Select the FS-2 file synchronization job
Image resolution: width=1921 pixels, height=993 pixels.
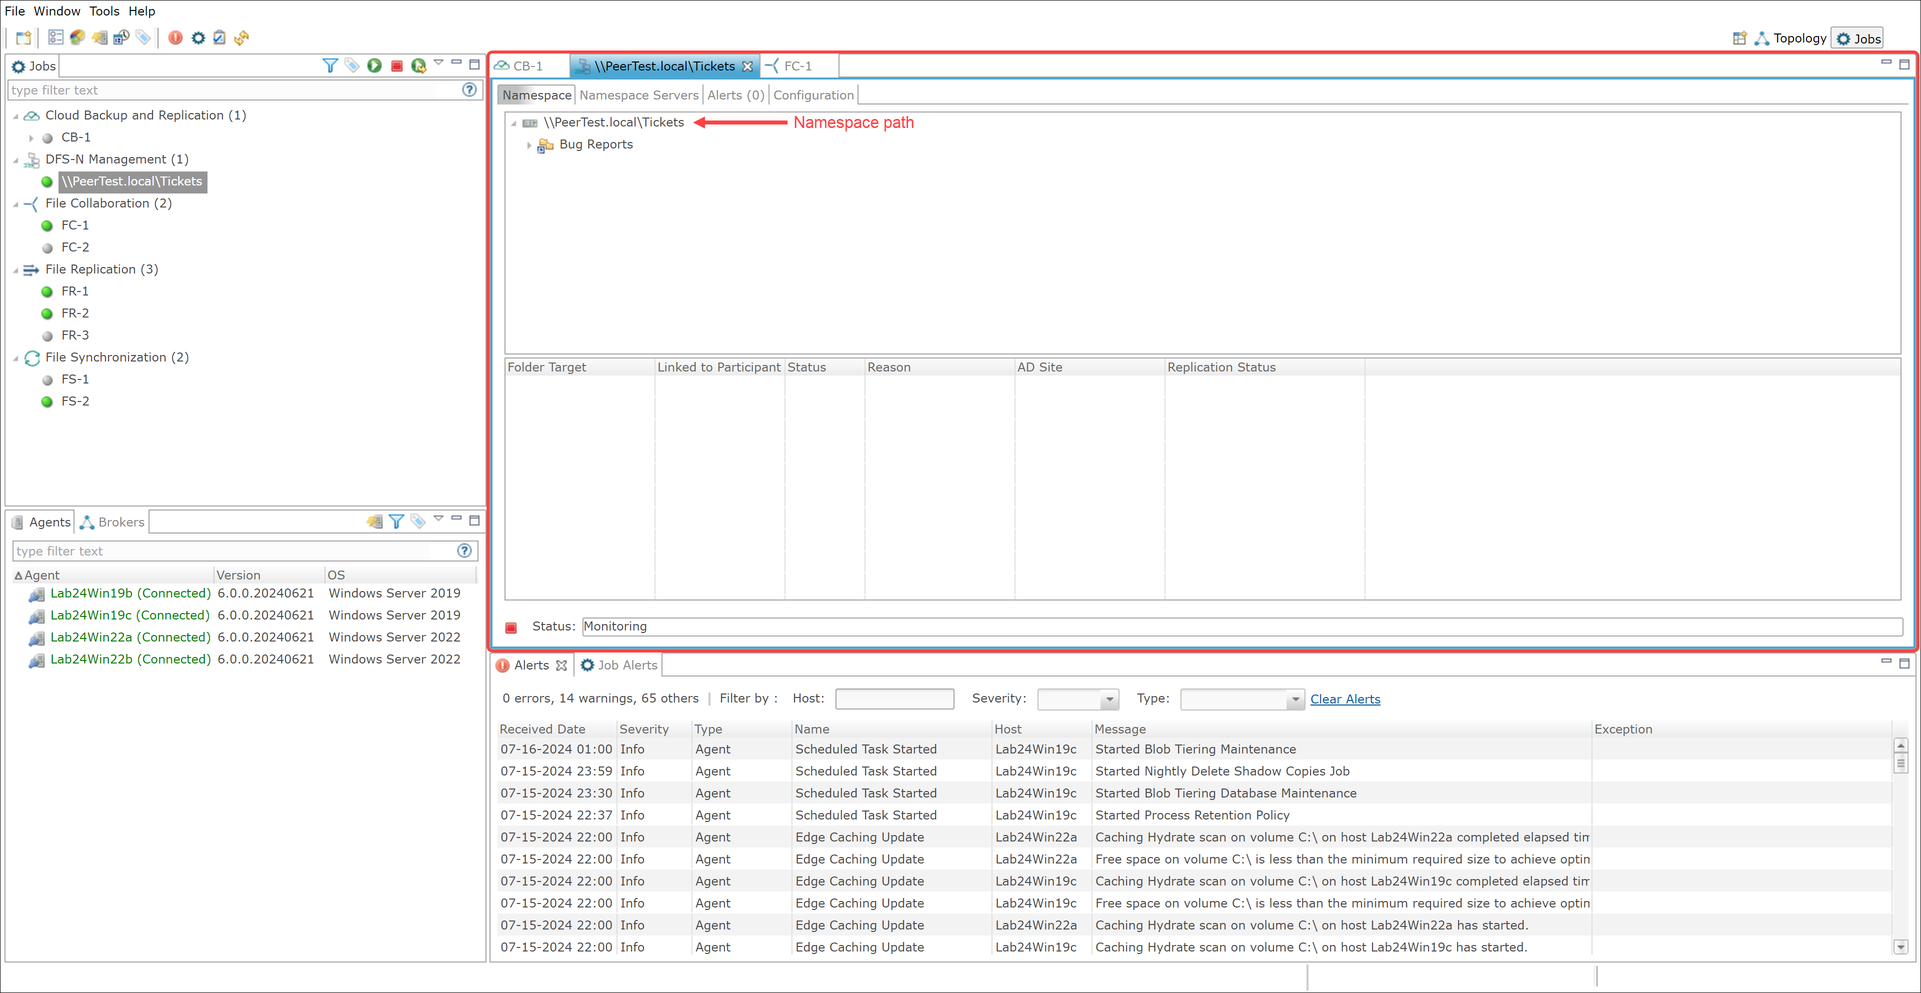point(75,401)
